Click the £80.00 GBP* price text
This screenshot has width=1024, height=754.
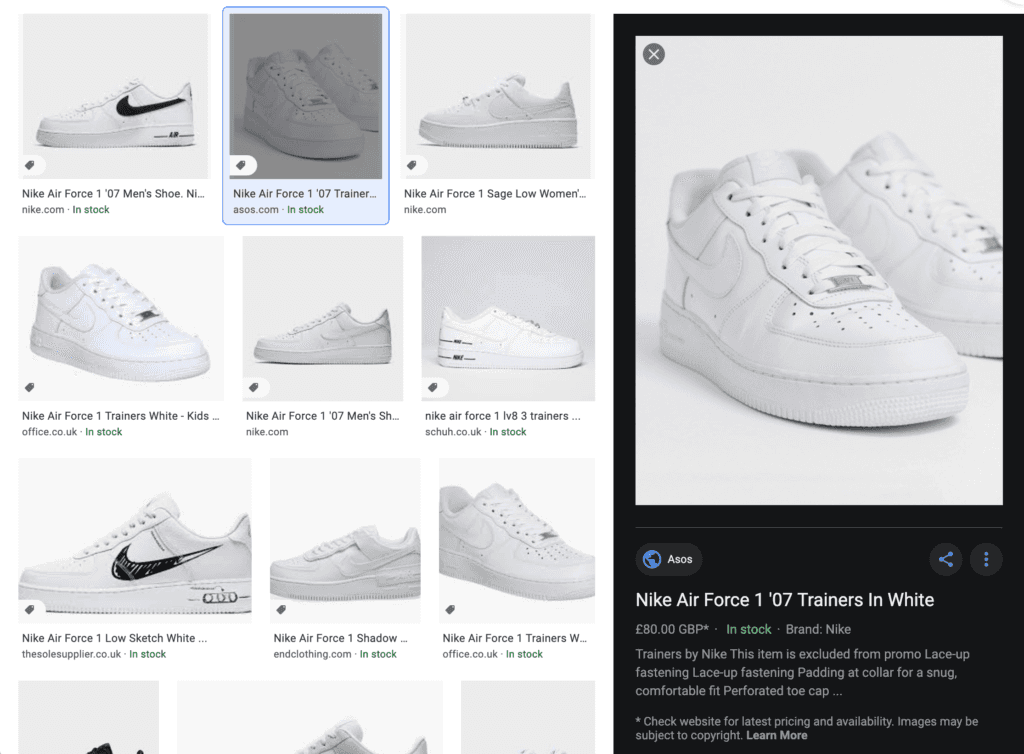click(x=672, y=629)
